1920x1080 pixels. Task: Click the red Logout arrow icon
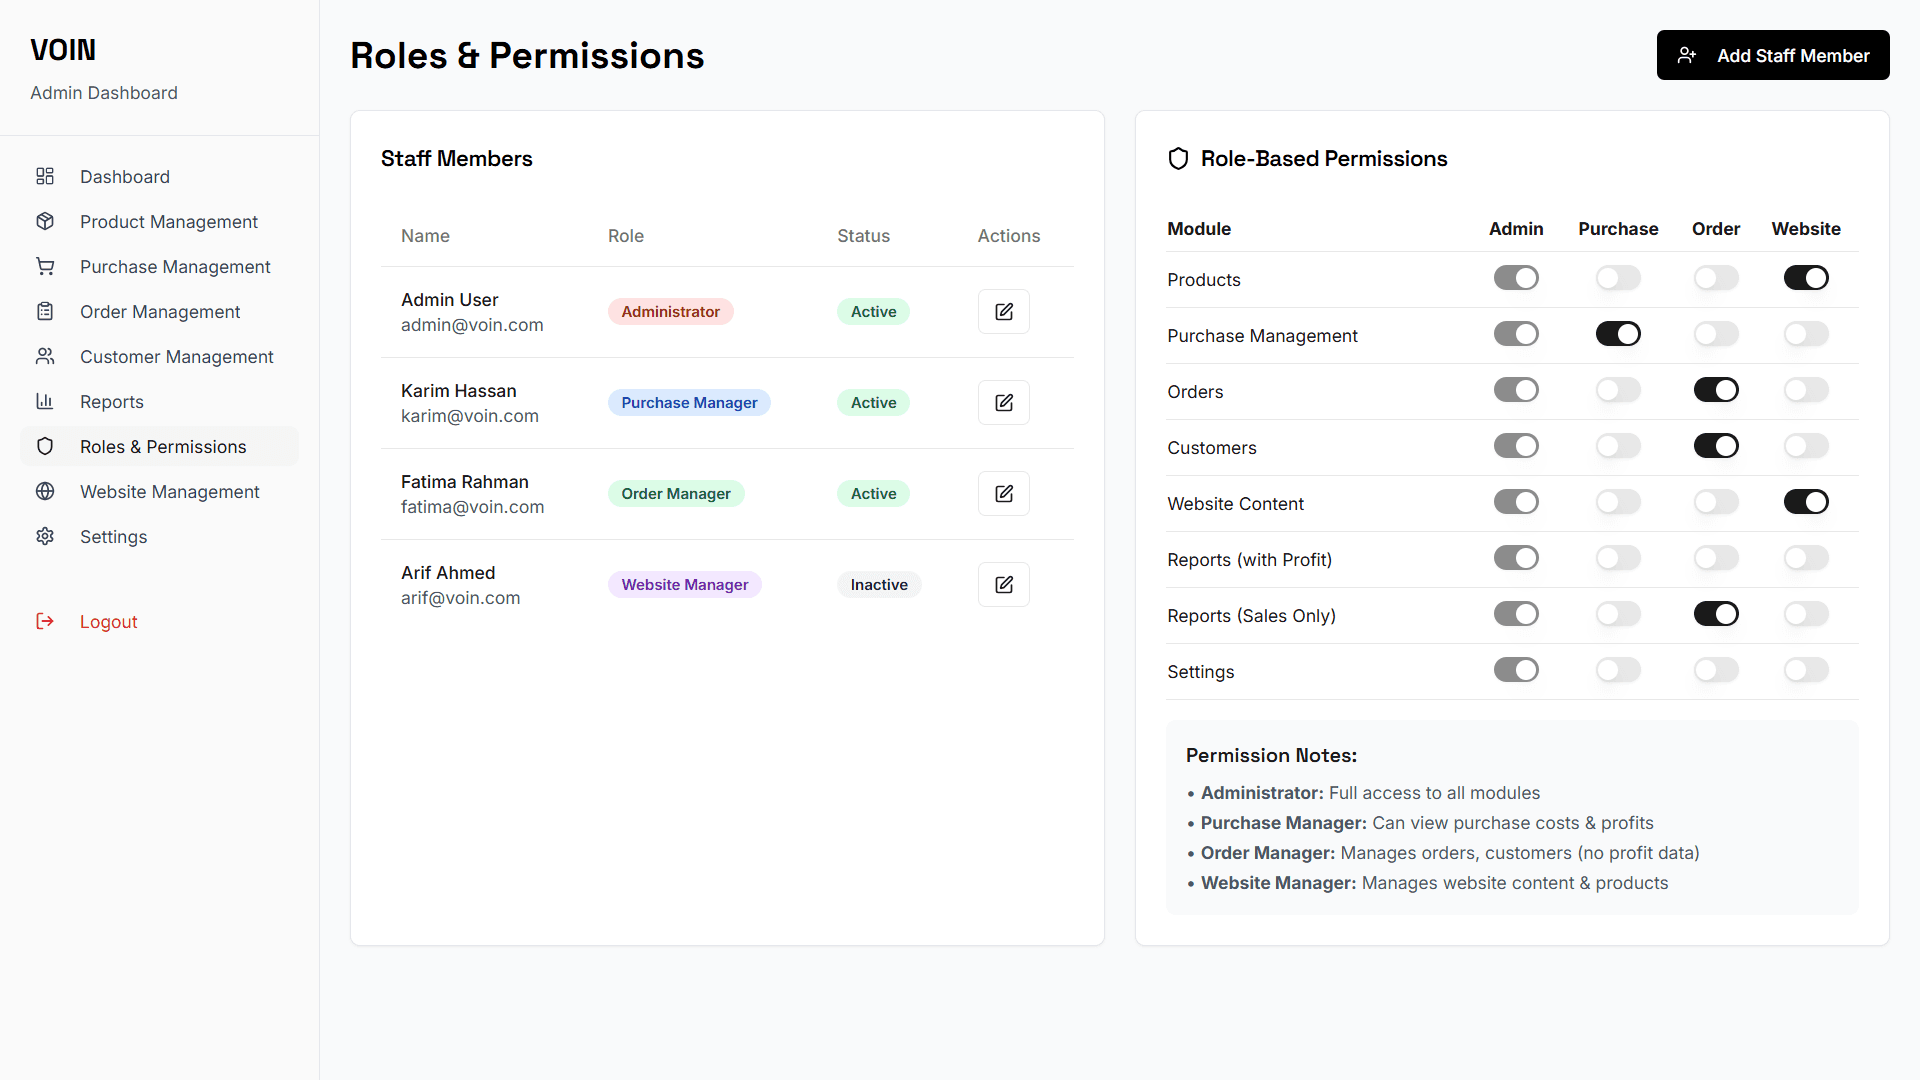(x=45, y=622)
